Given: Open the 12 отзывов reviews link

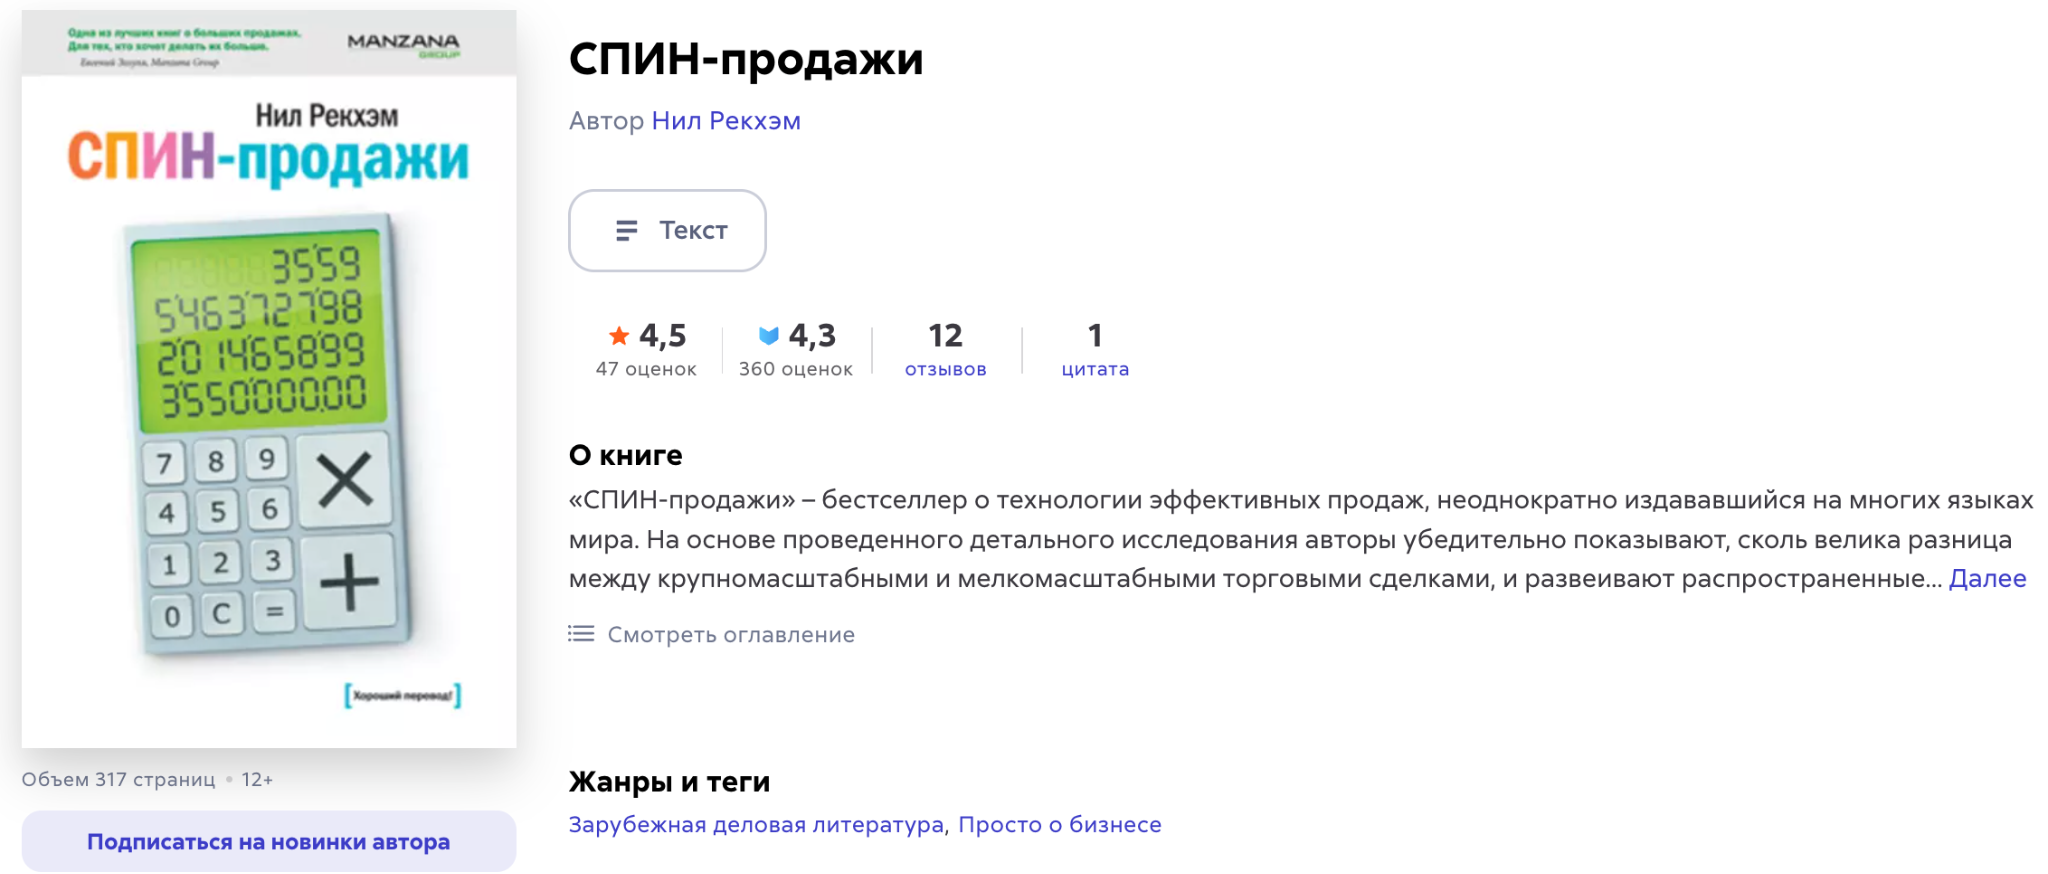Looking at the screenshot, I should pyautogui.click(x=946, y=349).
